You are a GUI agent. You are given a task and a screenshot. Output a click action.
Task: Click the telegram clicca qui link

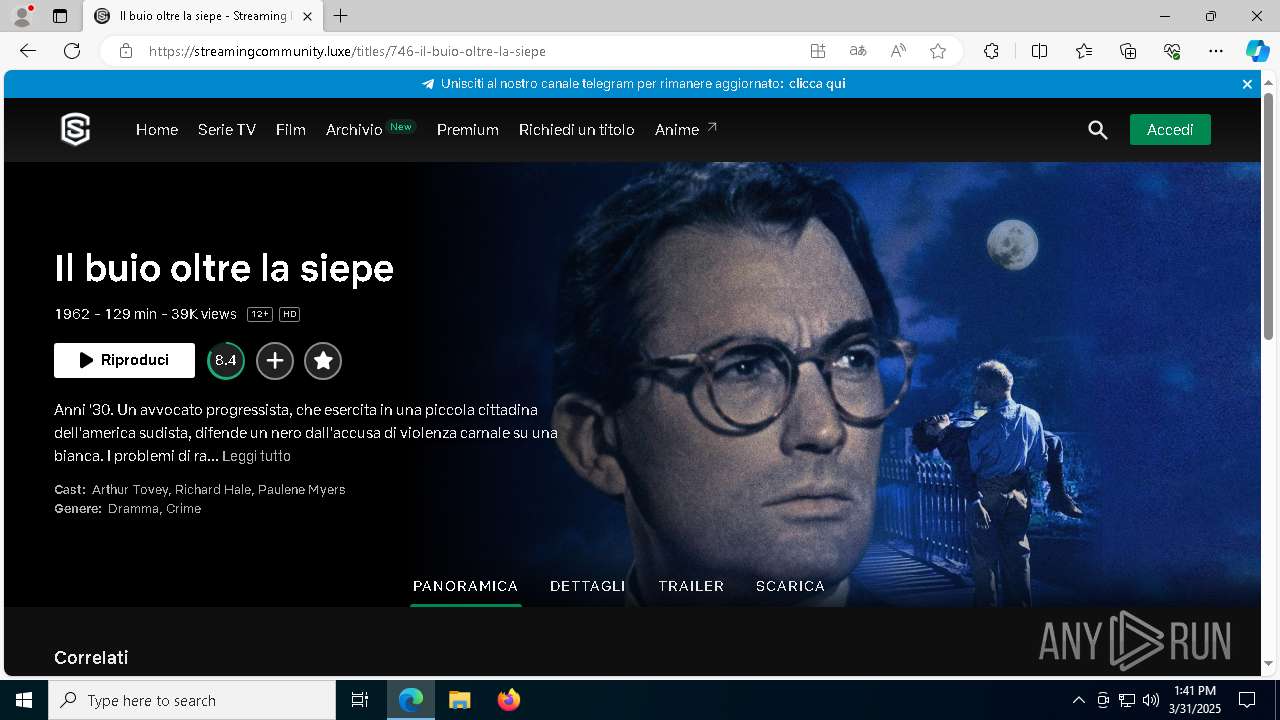tap(817, 84)
